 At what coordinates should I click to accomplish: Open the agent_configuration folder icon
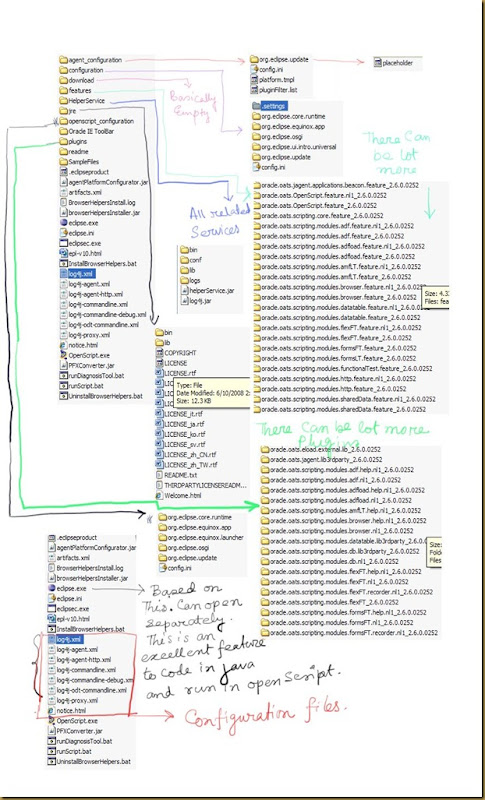coord(63,60)
